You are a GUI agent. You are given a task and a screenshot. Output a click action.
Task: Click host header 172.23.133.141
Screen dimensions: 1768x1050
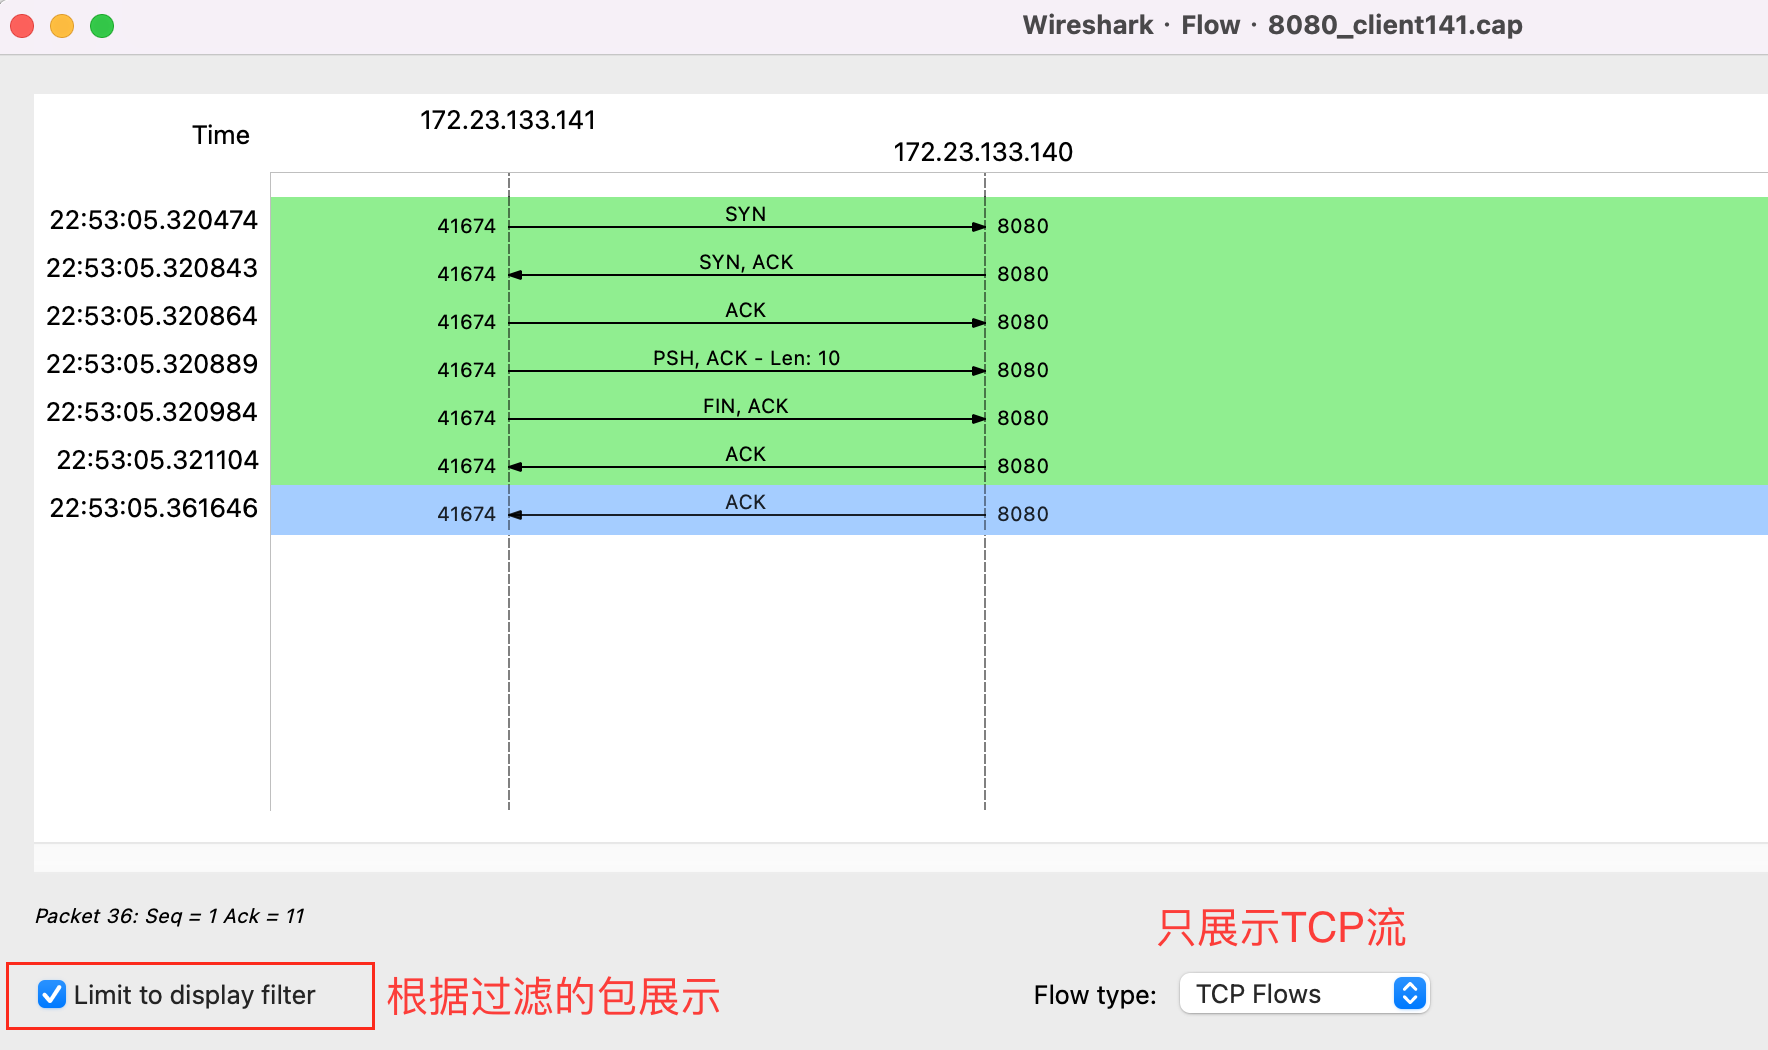(508, 120)
